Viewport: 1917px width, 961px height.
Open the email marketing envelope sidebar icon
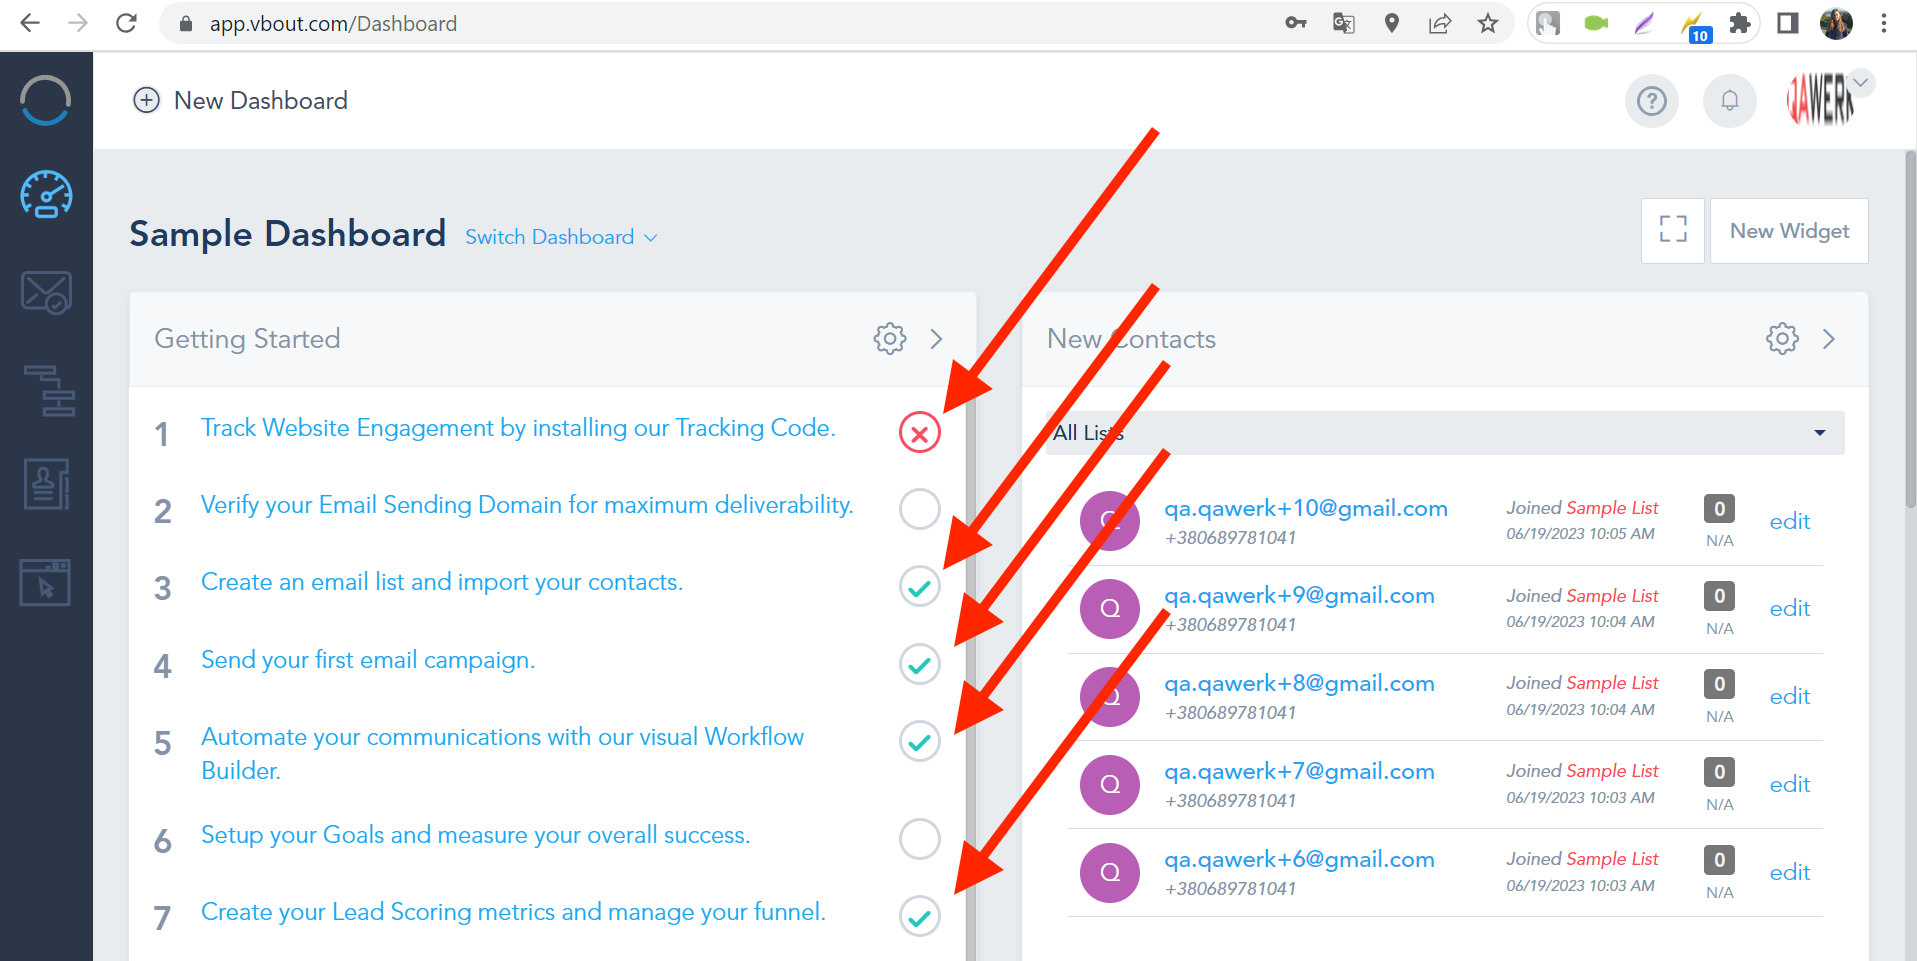pyautogui.click(x=46, y=293)
